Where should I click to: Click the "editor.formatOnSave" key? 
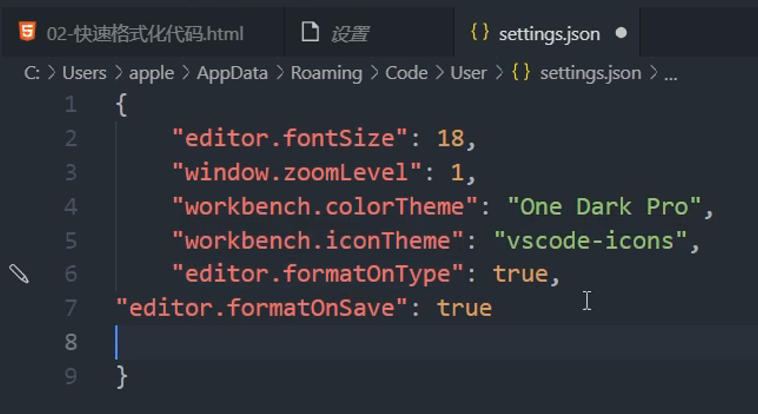point(262,308)
